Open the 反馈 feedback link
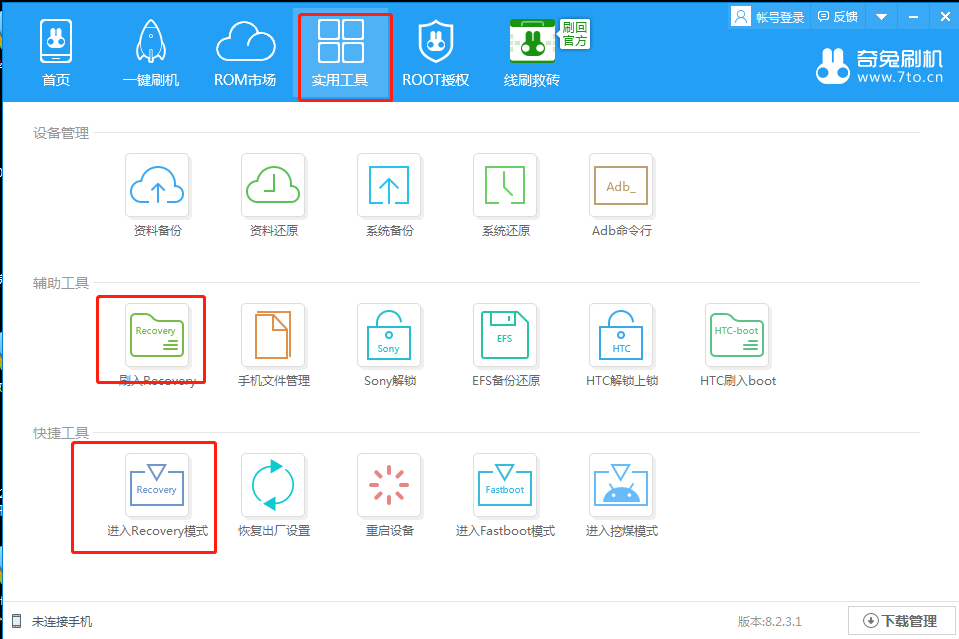The height and width of the screenshot is (639, 959). click(x=838, y=17)
